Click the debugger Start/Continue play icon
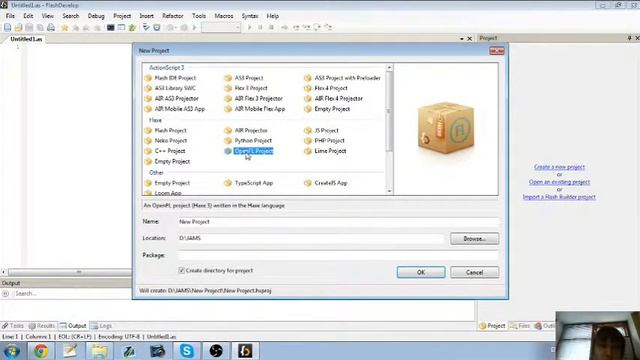The image size is (640, 360). tap(249, 27)
